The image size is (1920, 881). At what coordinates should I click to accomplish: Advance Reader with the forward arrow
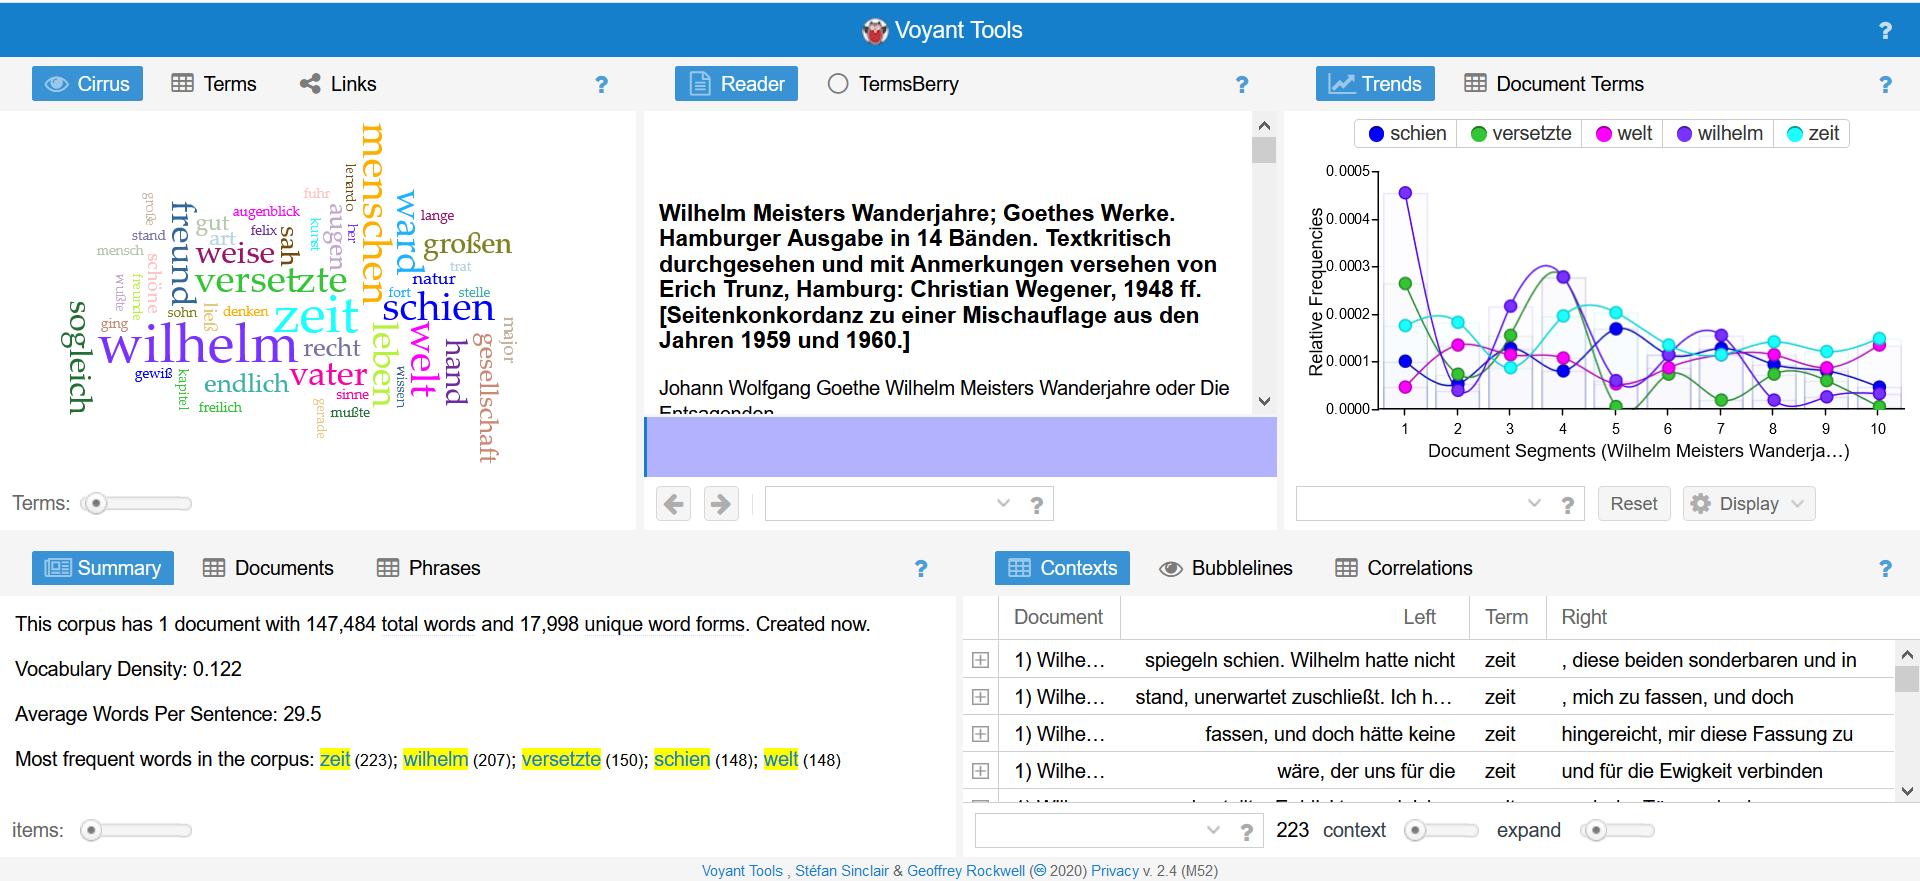pos(721,504)
